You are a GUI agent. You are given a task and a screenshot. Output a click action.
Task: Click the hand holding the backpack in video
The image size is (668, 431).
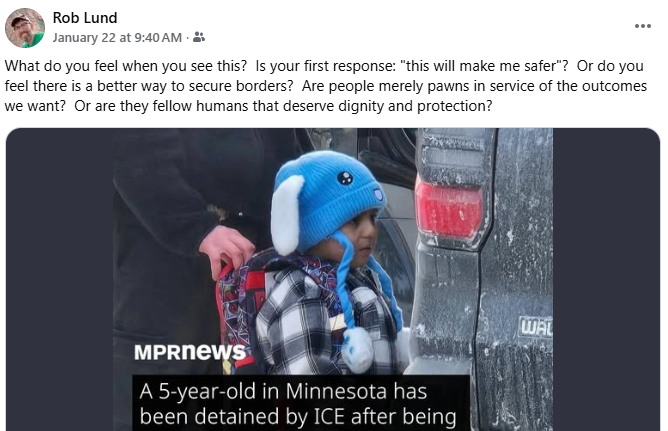227,250
